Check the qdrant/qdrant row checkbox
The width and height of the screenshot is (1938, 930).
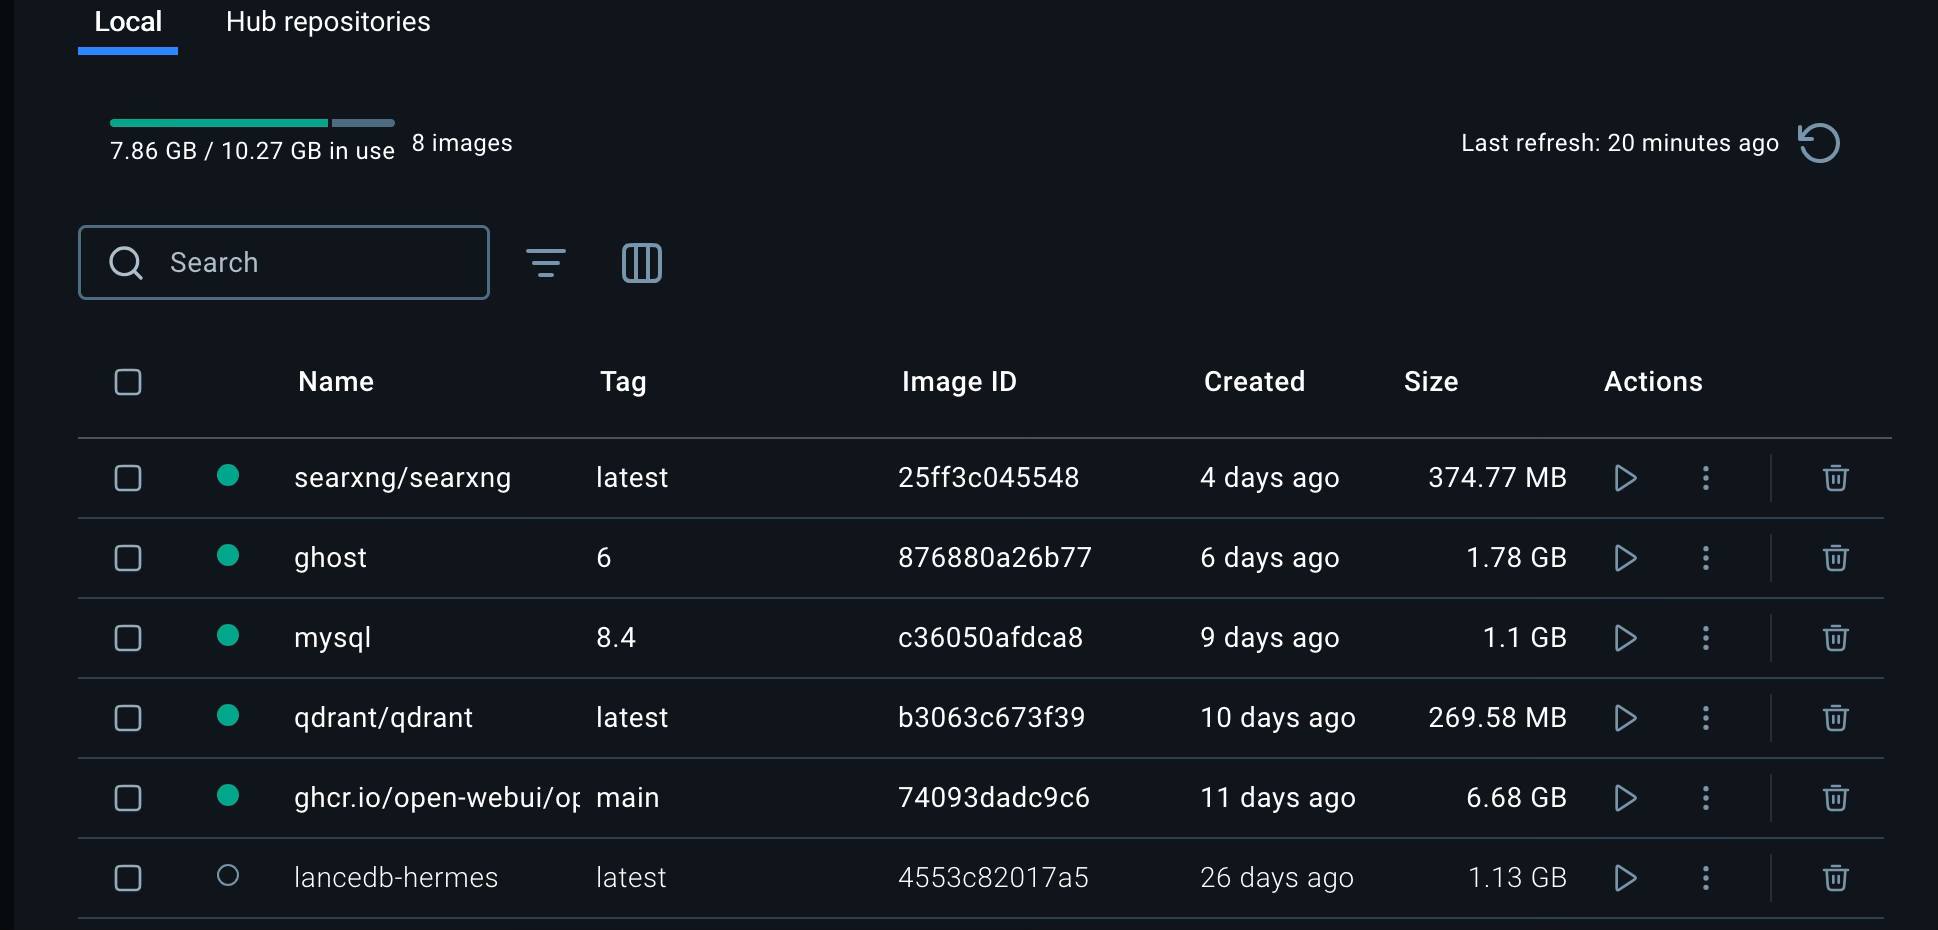click(128, 718)
